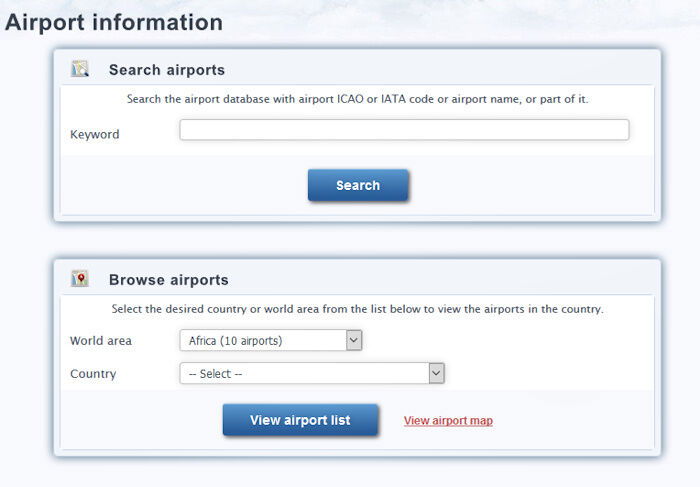This screenshot has width=700, height=487.
Task: Click empty area beside the Search button
Action: click(520, 186)
